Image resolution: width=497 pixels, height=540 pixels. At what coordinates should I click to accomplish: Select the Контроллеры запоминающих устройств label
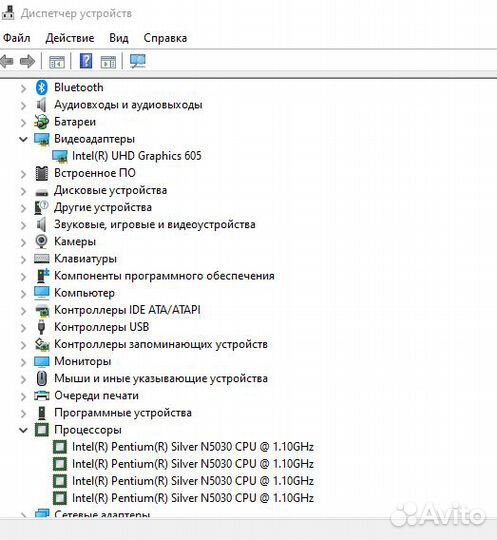click(x=161, y=344)
